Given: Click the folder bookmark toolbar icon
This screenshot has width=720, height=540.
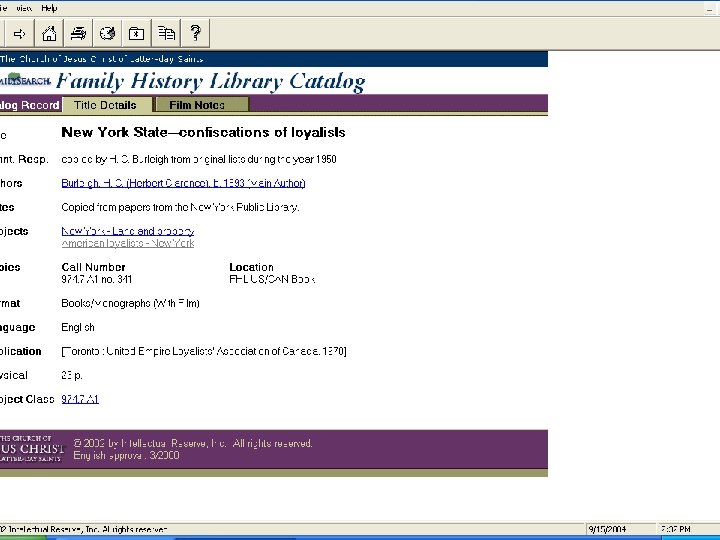Looking at the screenshot, I should pyautogui.click(x=136, y=34).
